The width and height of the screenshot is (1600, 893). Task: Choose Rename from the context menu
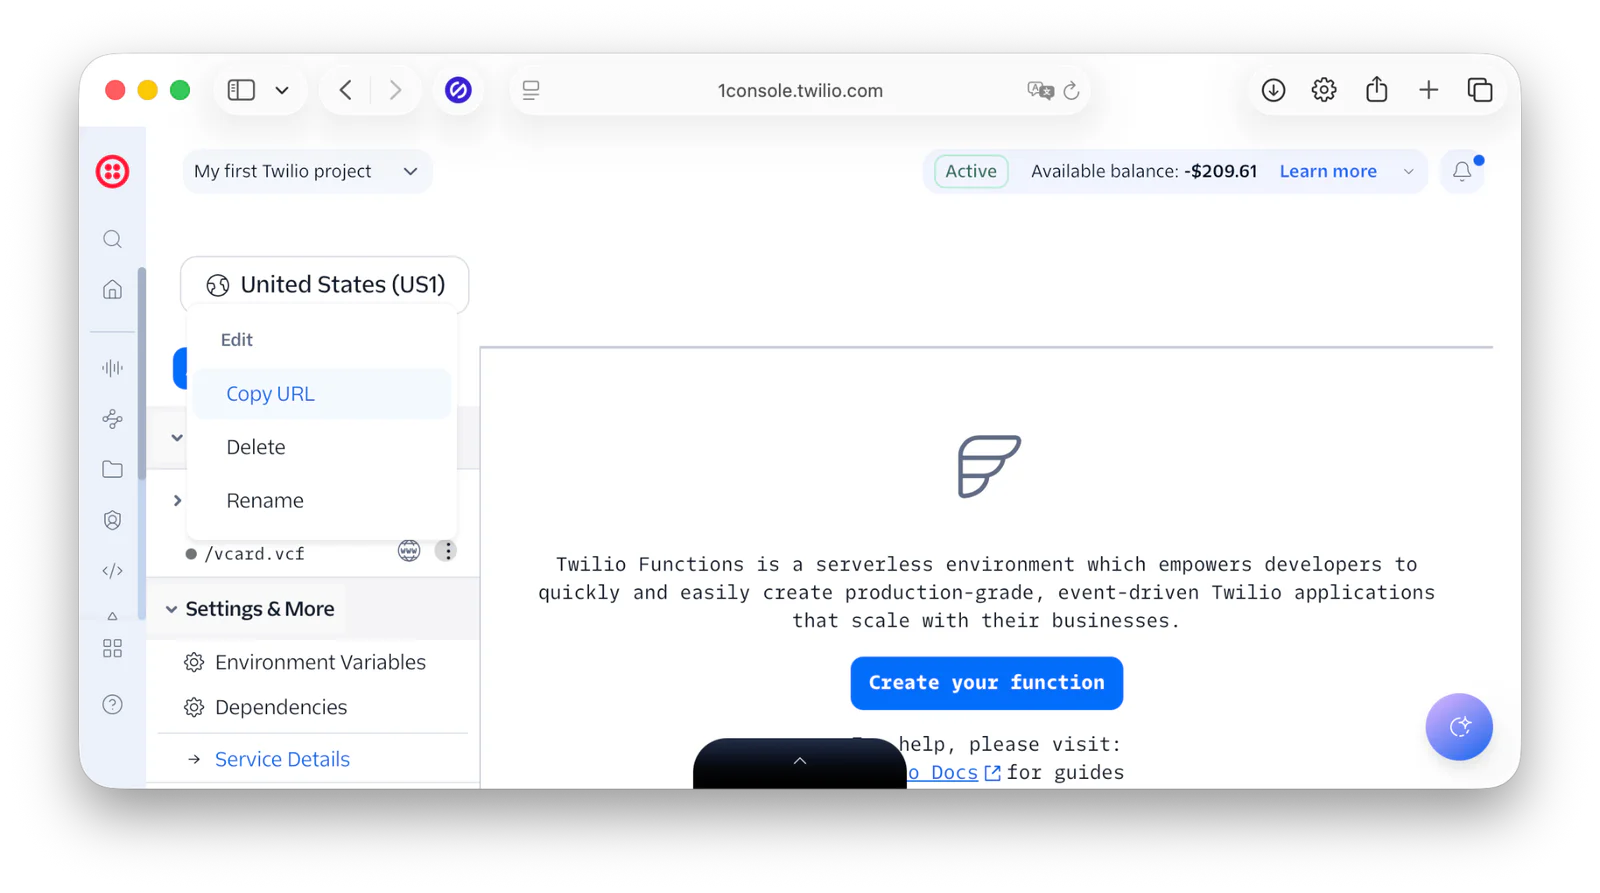323,500
